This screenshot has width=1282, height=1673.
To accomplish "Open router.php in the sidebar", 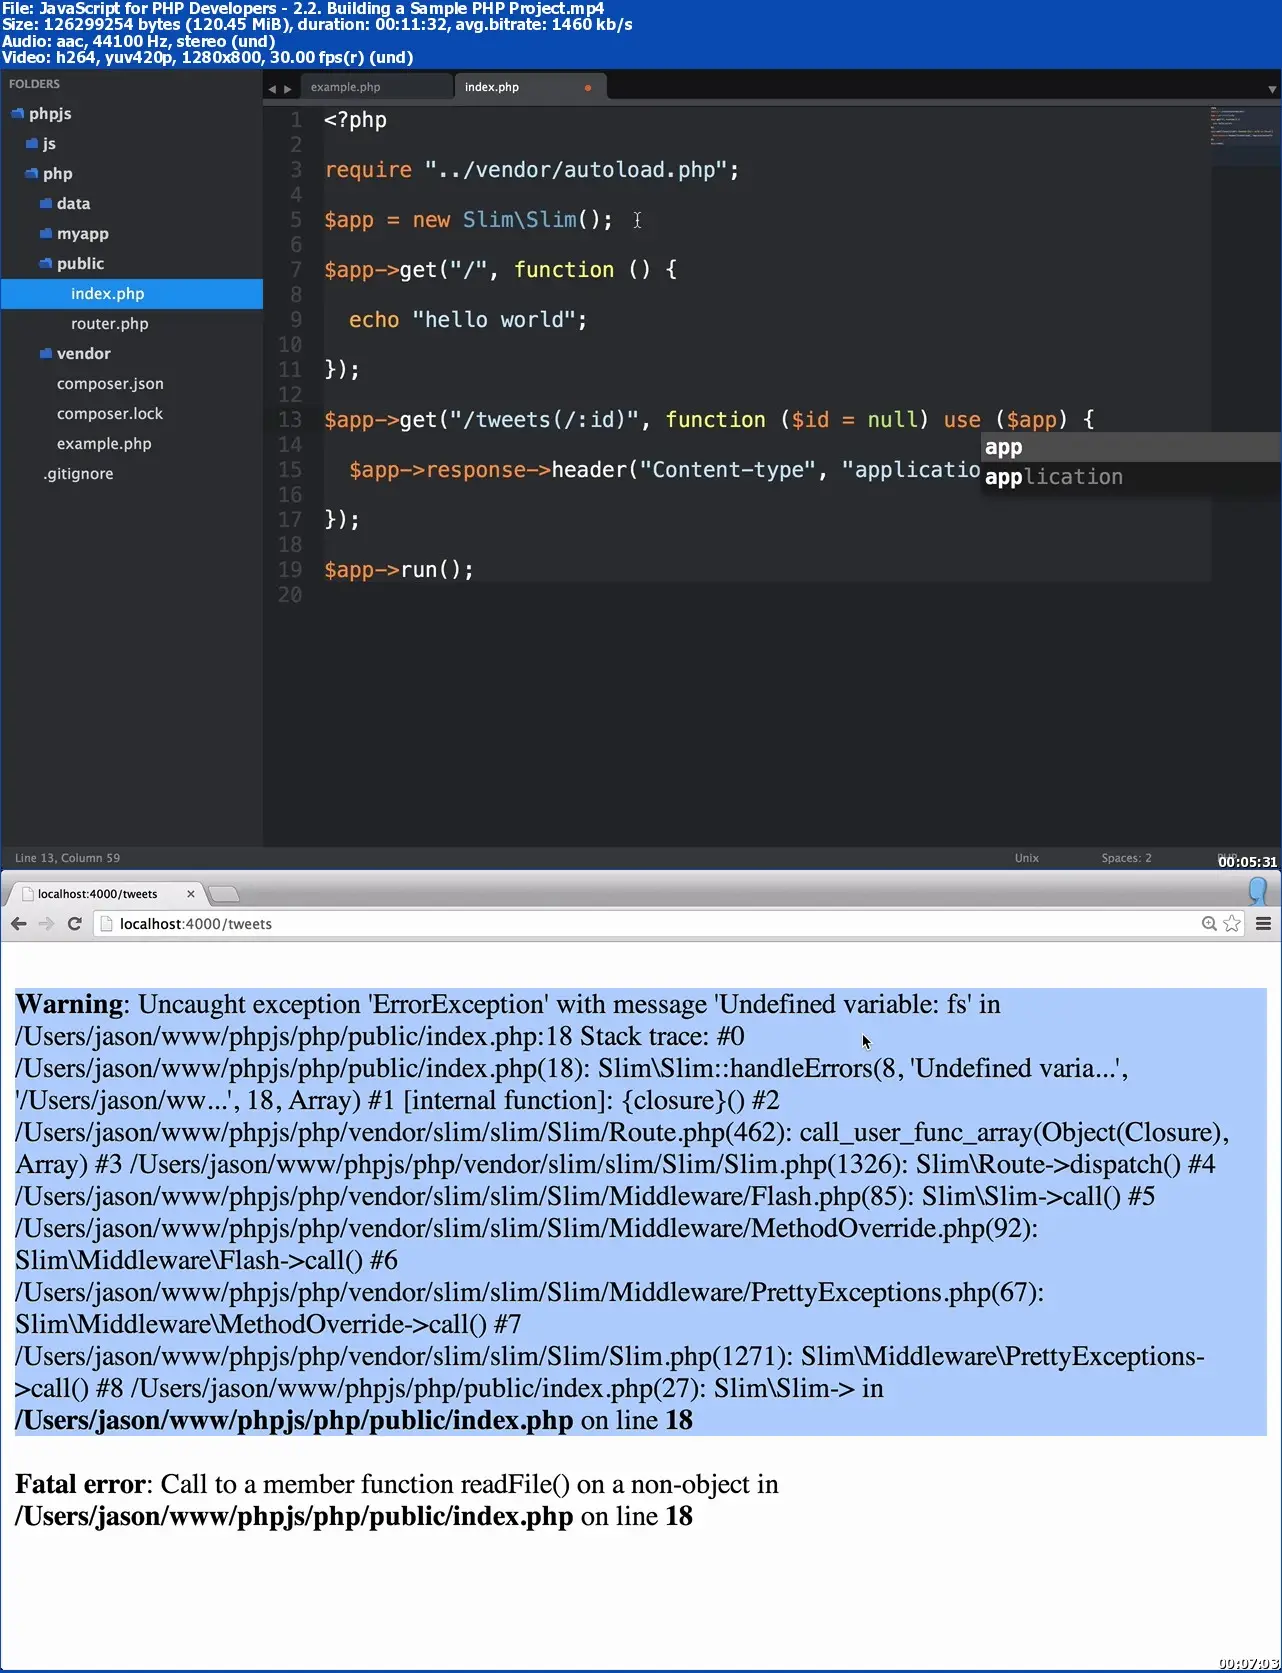I will 109,324.
